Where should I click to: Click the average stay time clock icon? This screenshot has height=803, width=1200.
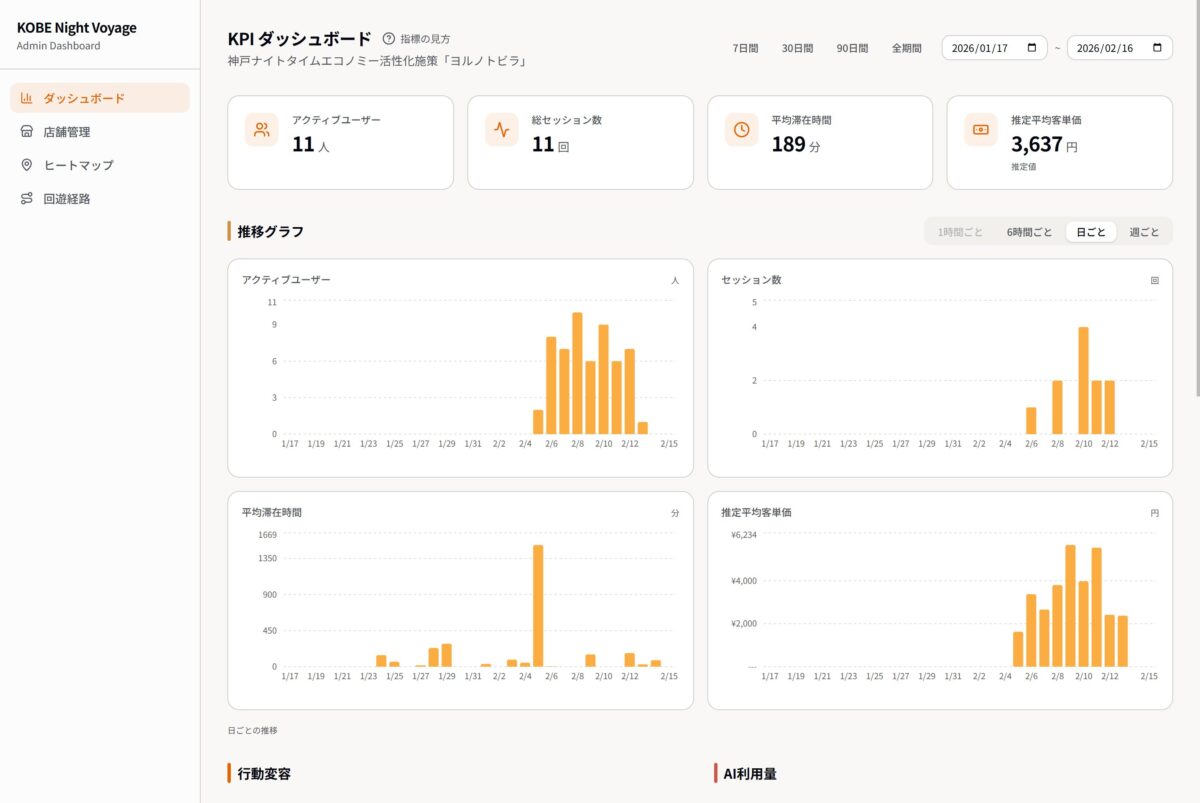point(742,130)
